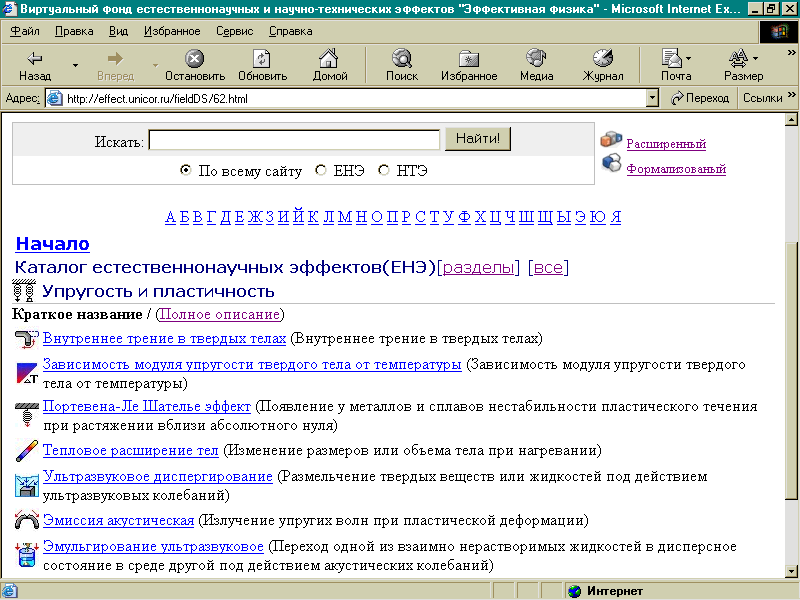Image resolution: width=800 pixels, height=600 pixels.
Task: Click icon beside Зависимость модуля упругости
Action: point(27,373)
